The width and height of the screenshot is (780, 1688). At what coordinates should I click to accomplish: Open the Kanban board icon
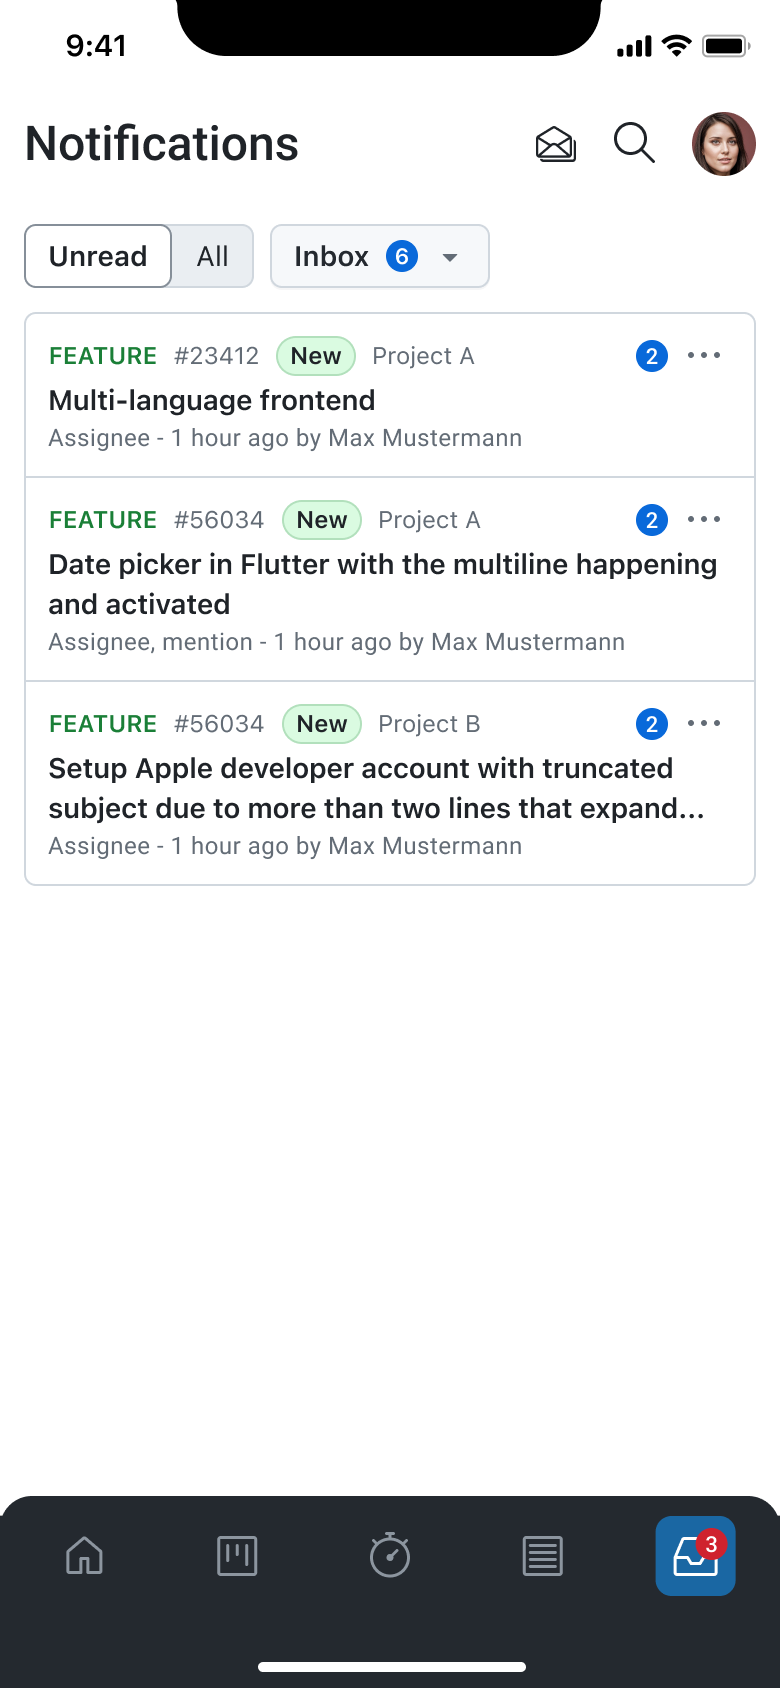tap(237, 1556)
